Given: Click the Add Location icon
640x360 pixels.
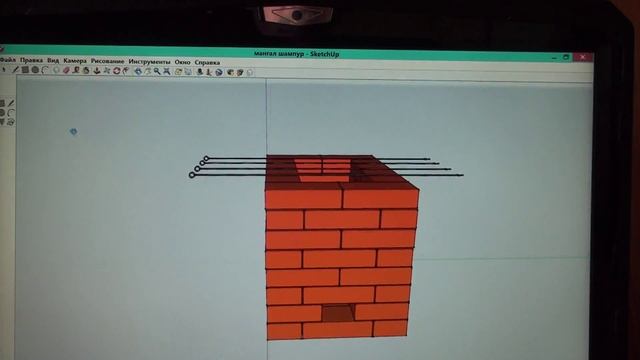Looking at the screenshot, I should [178, 72].
